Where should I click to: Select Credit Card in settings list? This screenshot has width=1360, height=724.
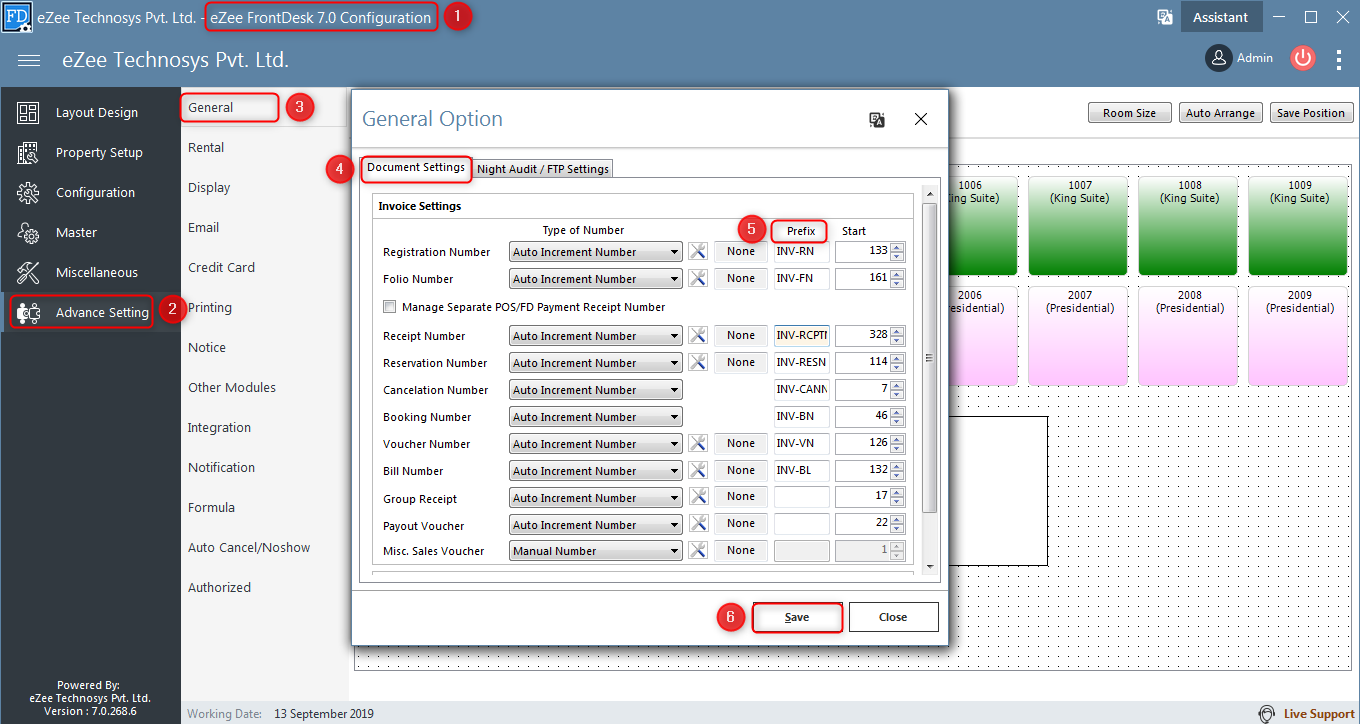pyautogui.click(x=221, y=267)
